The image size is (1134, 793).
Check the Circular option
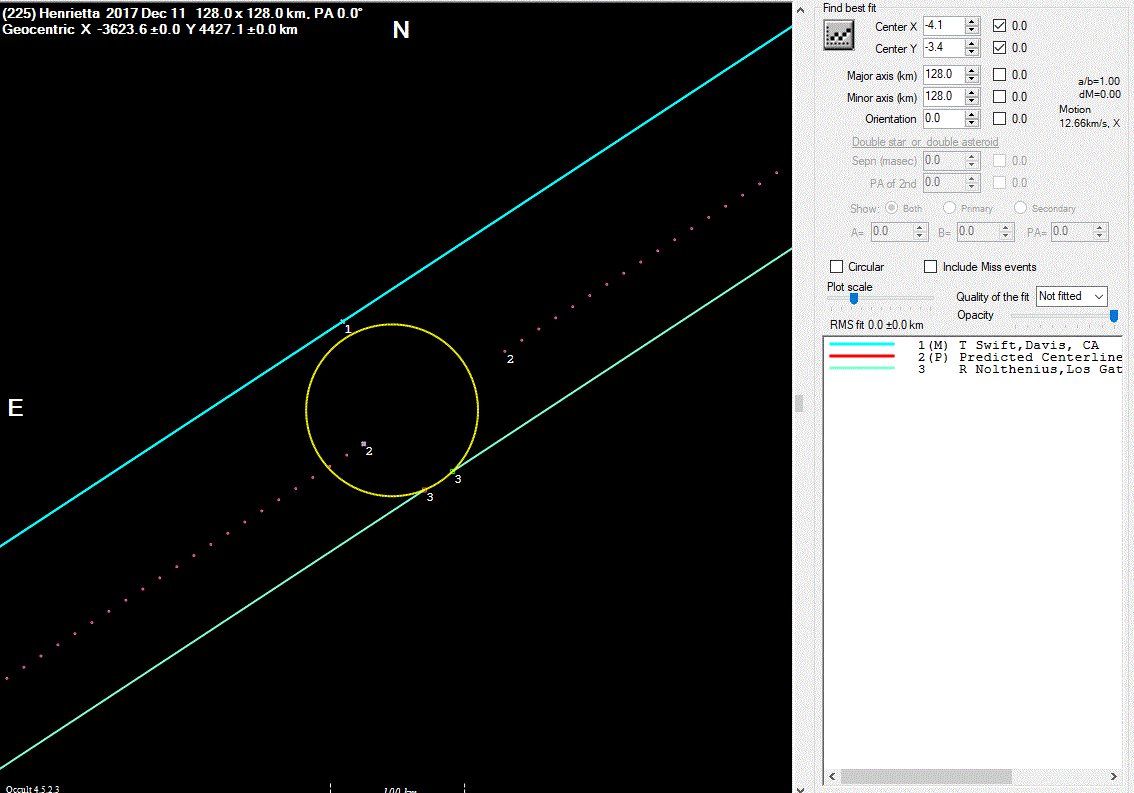coord(837,266)
